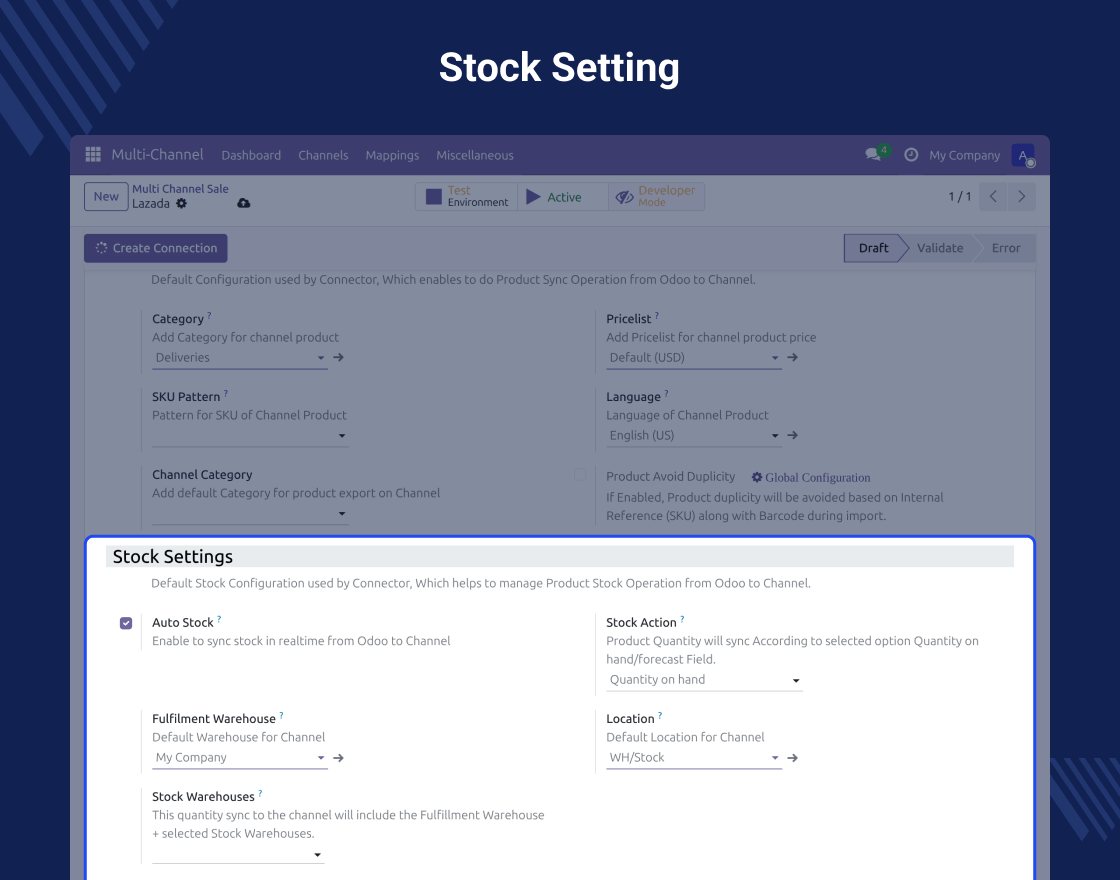The width and height of the screenshot is (1120, 880).
Task: Show help tooltip for Stock Warehouses
Action: (260, 793)
